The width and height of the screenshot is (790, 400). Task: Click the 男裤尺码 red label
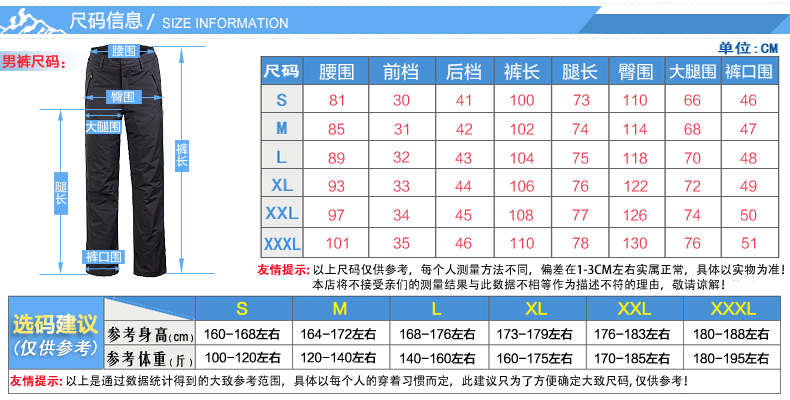[30, 60]
